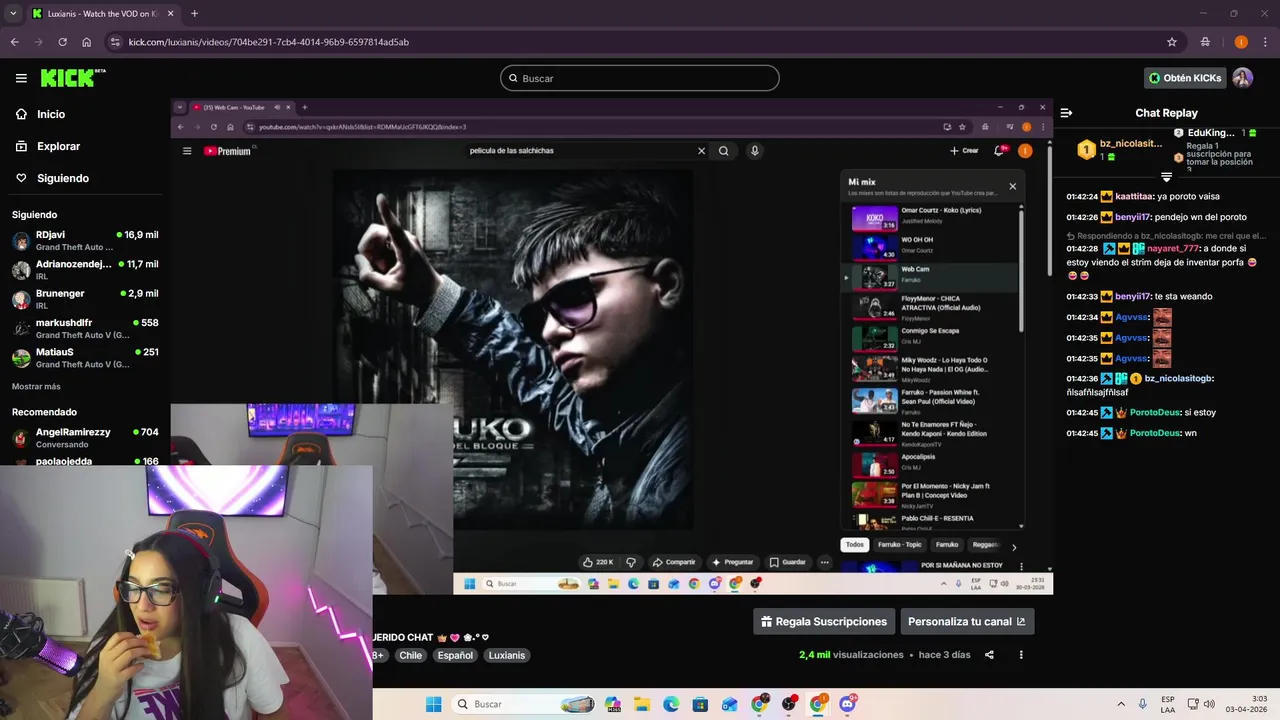This screenshot has height=720, width=1280.
Task: Open the user profile avatar menu
Action: [x=1242, y=78]
